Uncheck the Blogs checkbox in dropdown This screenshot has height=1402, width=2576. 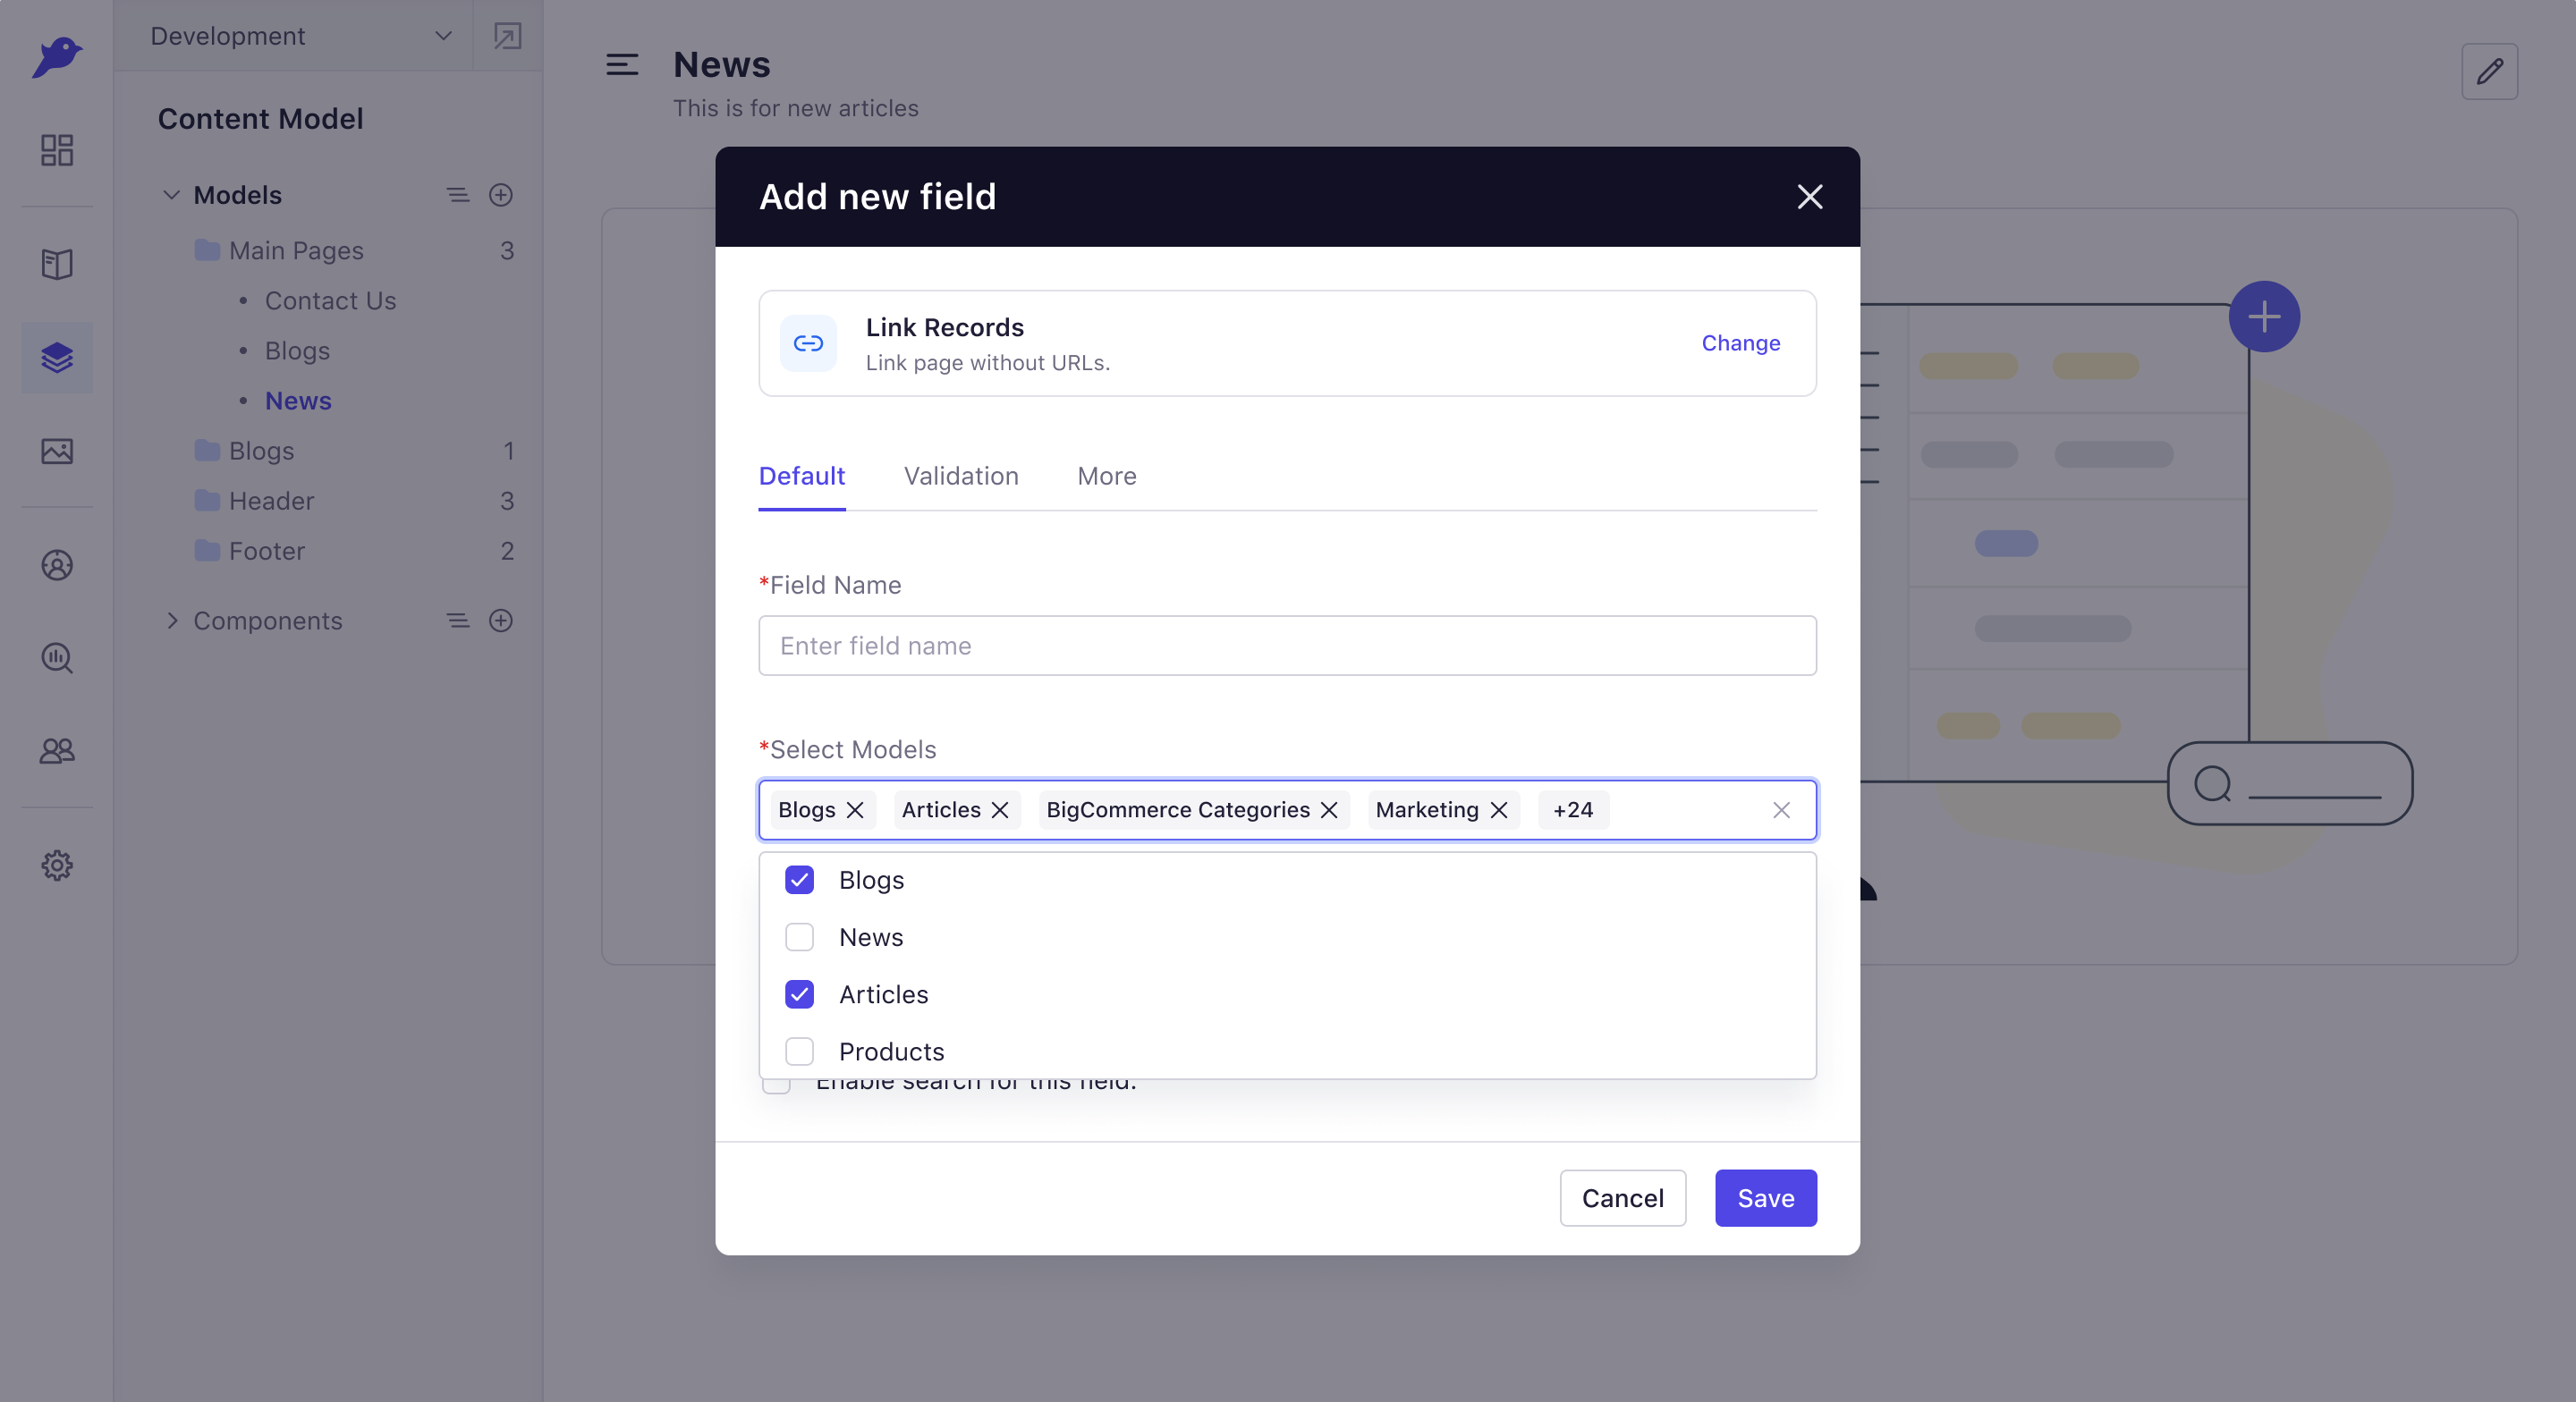pos(799,880)
